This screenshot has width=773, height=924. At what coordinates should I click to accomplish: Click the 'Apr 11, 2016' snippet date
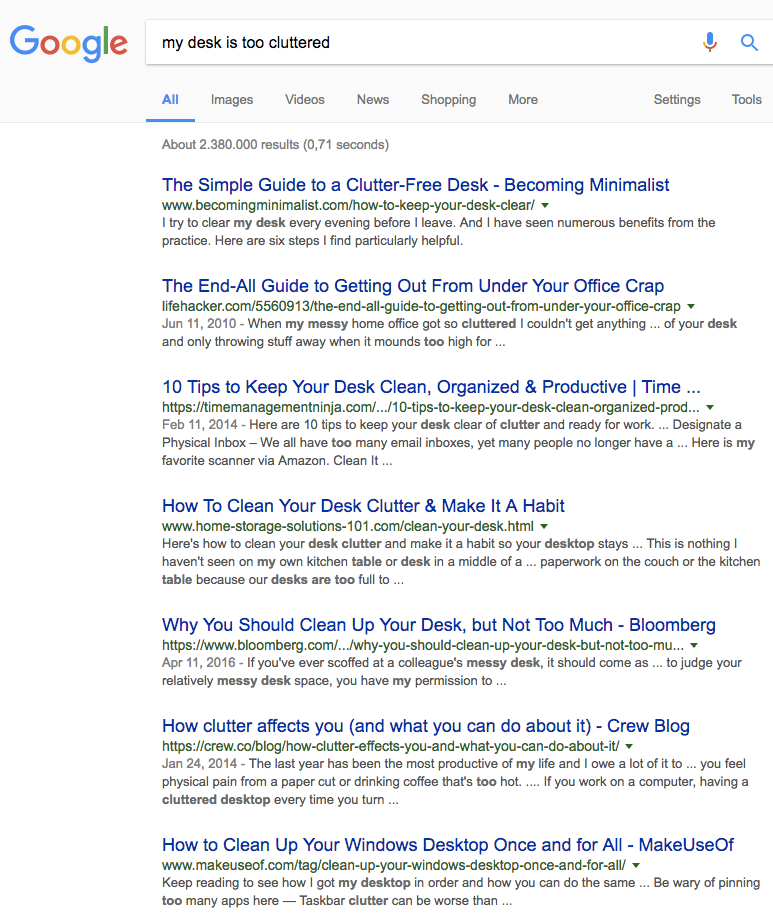coord(199,662)
